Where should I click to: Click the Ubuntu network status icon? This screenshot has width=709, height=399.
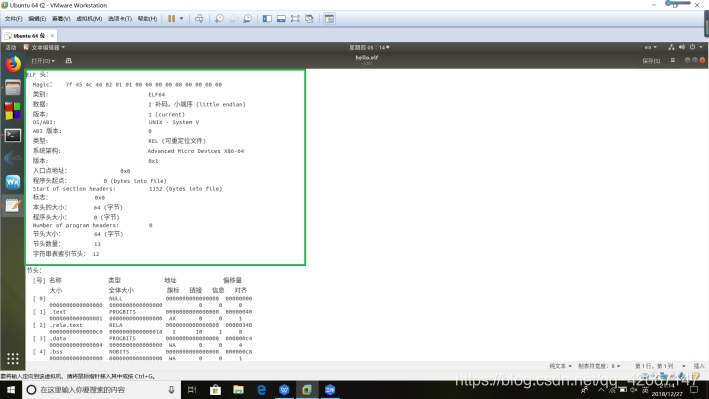[x=671, y=47]
